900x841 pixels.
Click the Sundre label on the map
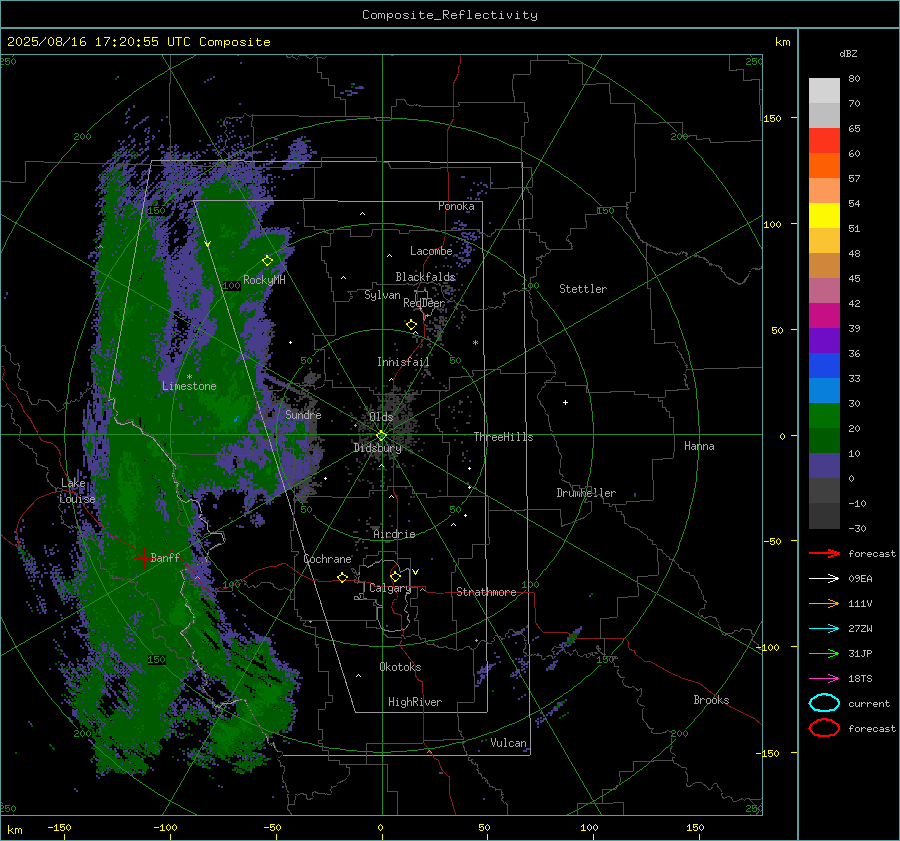tap(303, 415)
